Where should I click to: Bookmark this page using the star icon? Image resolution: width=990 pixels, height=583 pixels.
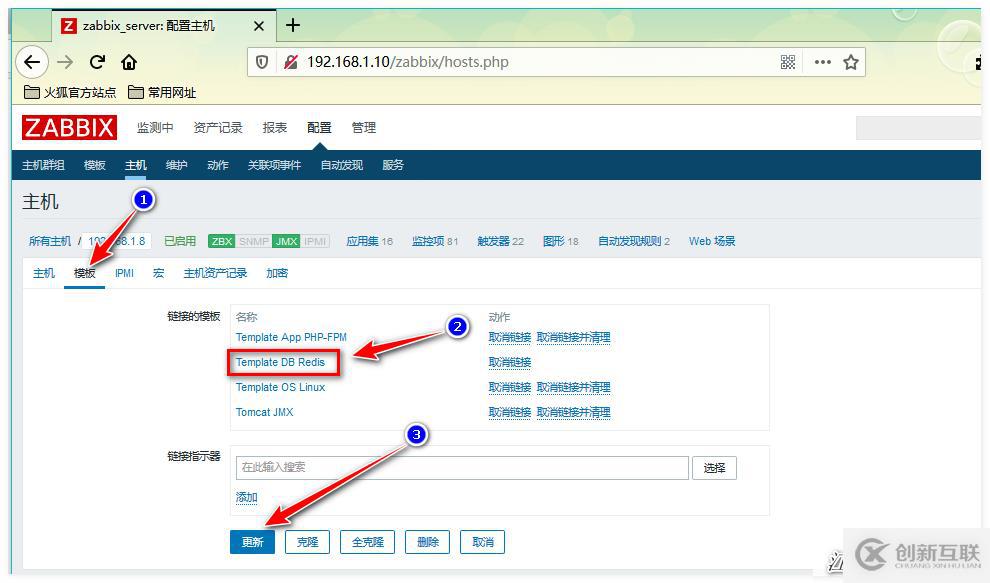pyautogui.click(x=851, y=62)
